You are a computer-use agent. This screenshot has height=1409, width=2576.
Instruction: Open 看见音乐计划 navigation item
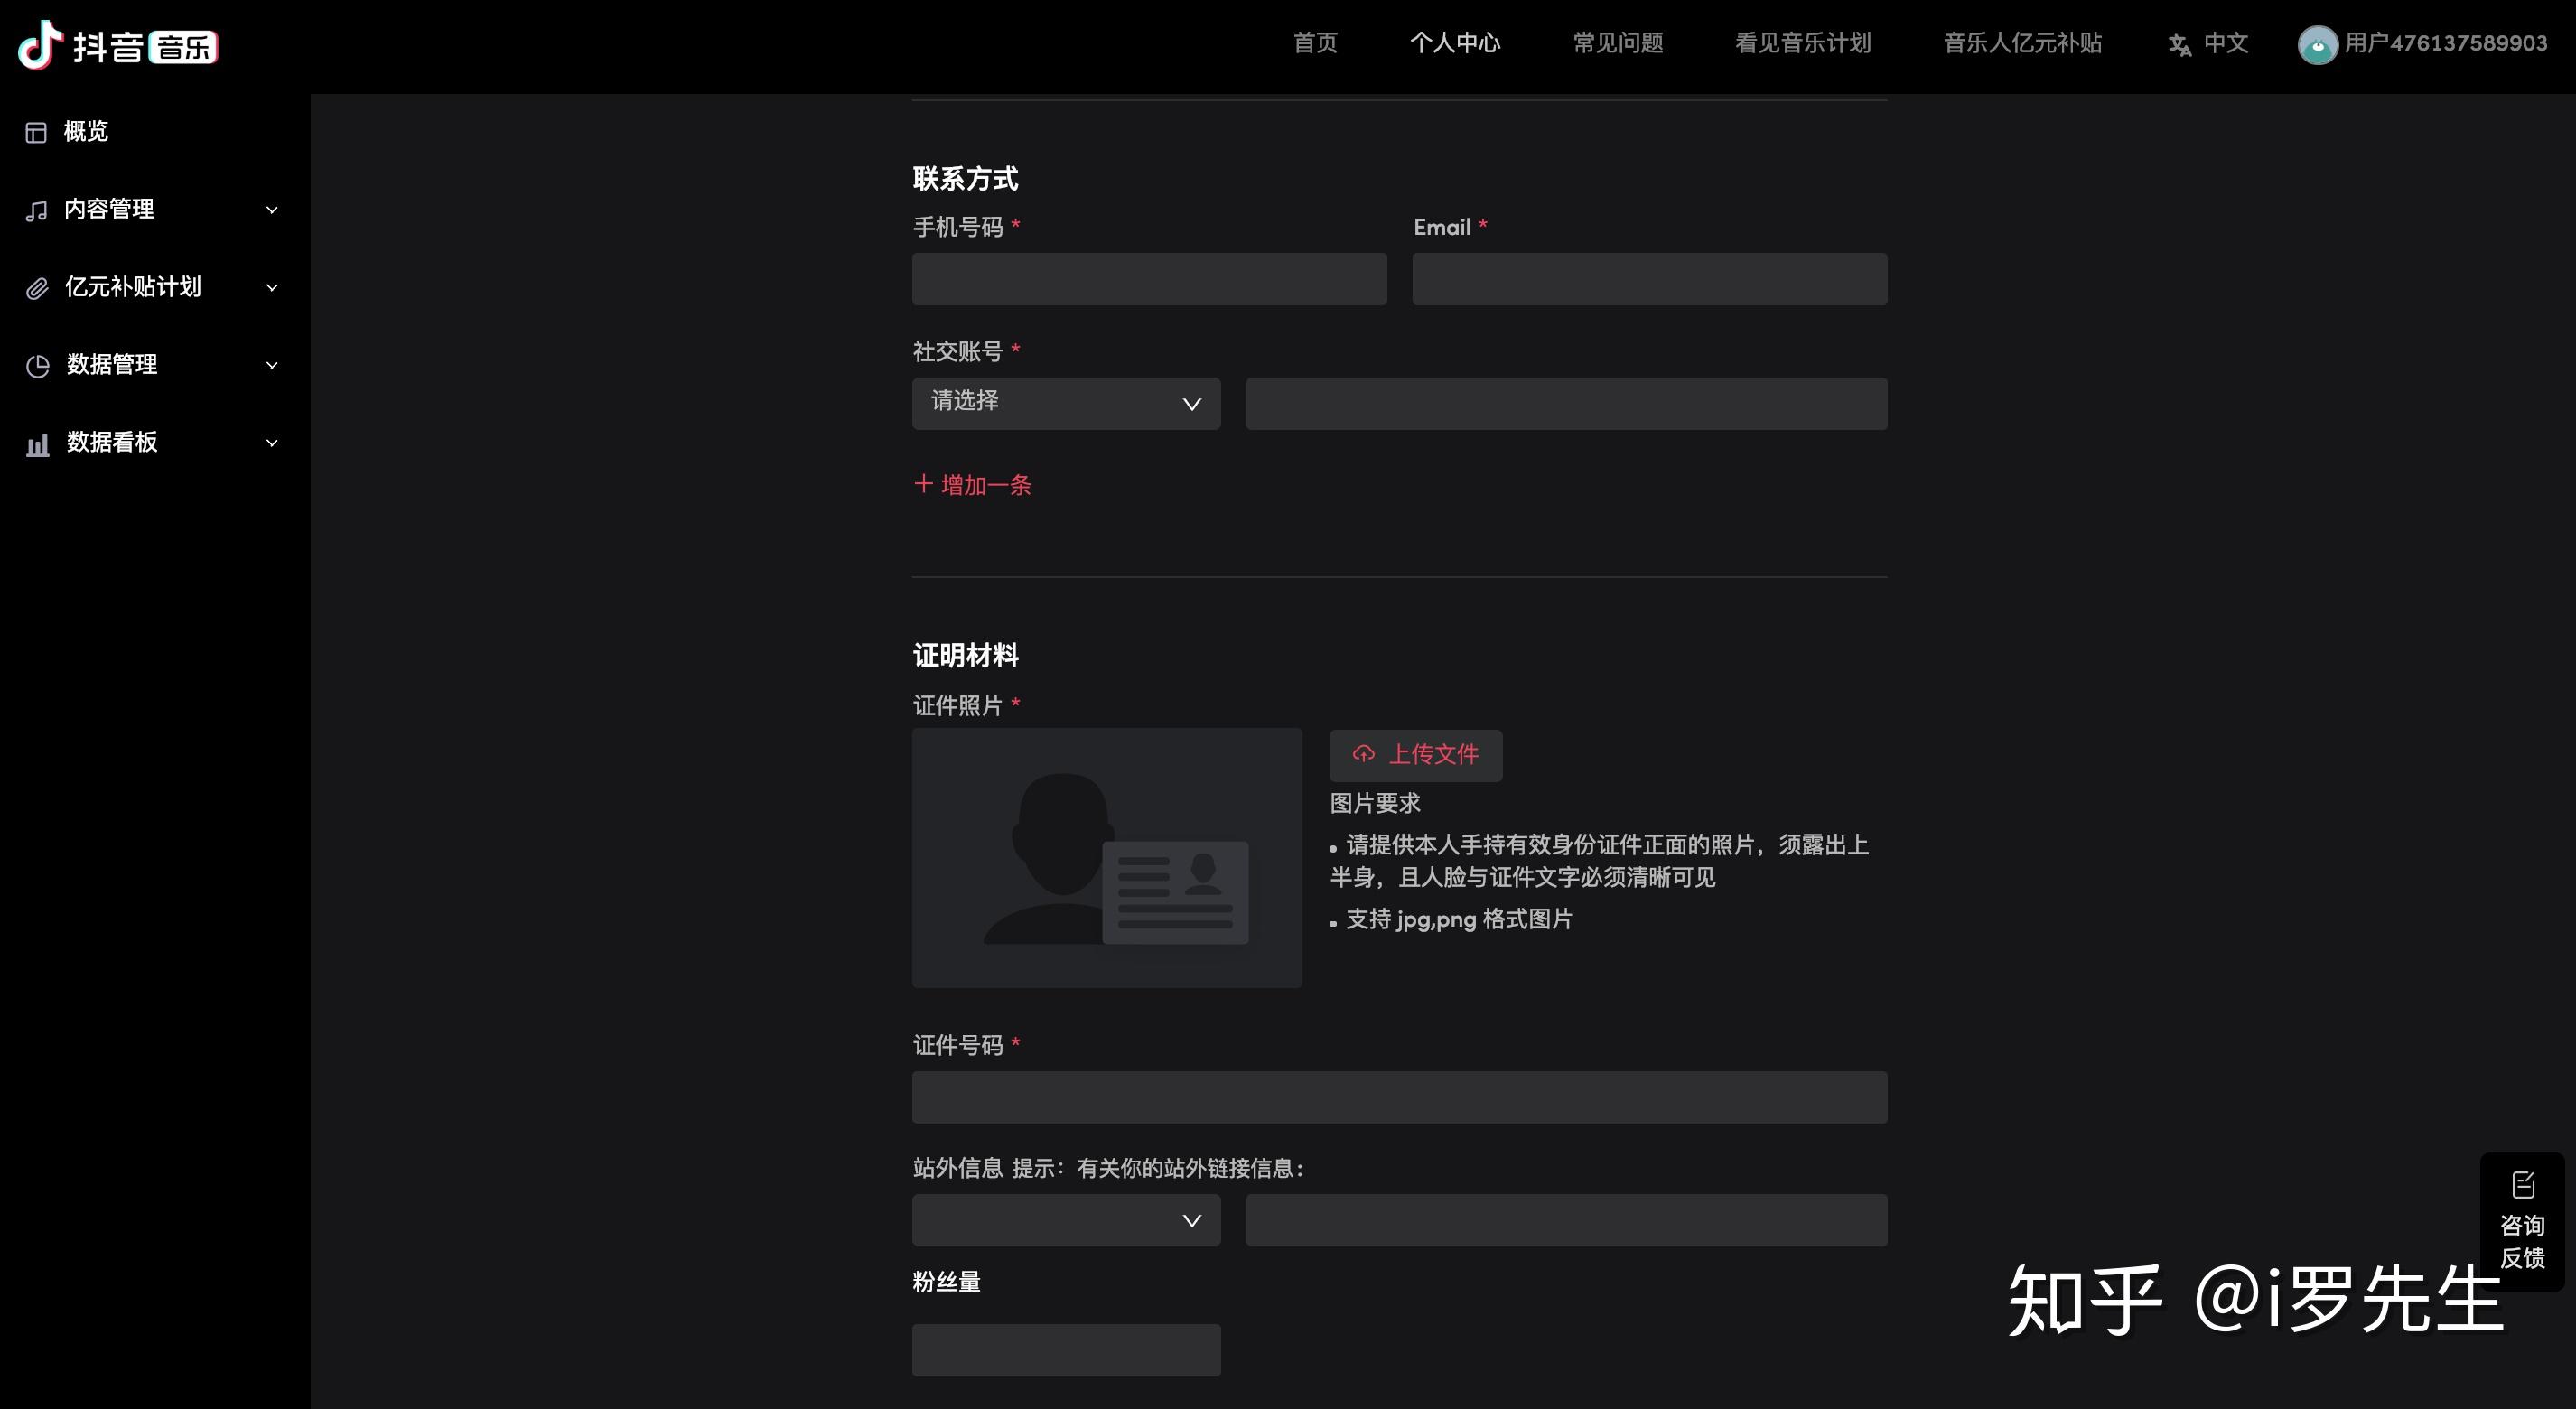[x=1803, y=43]
